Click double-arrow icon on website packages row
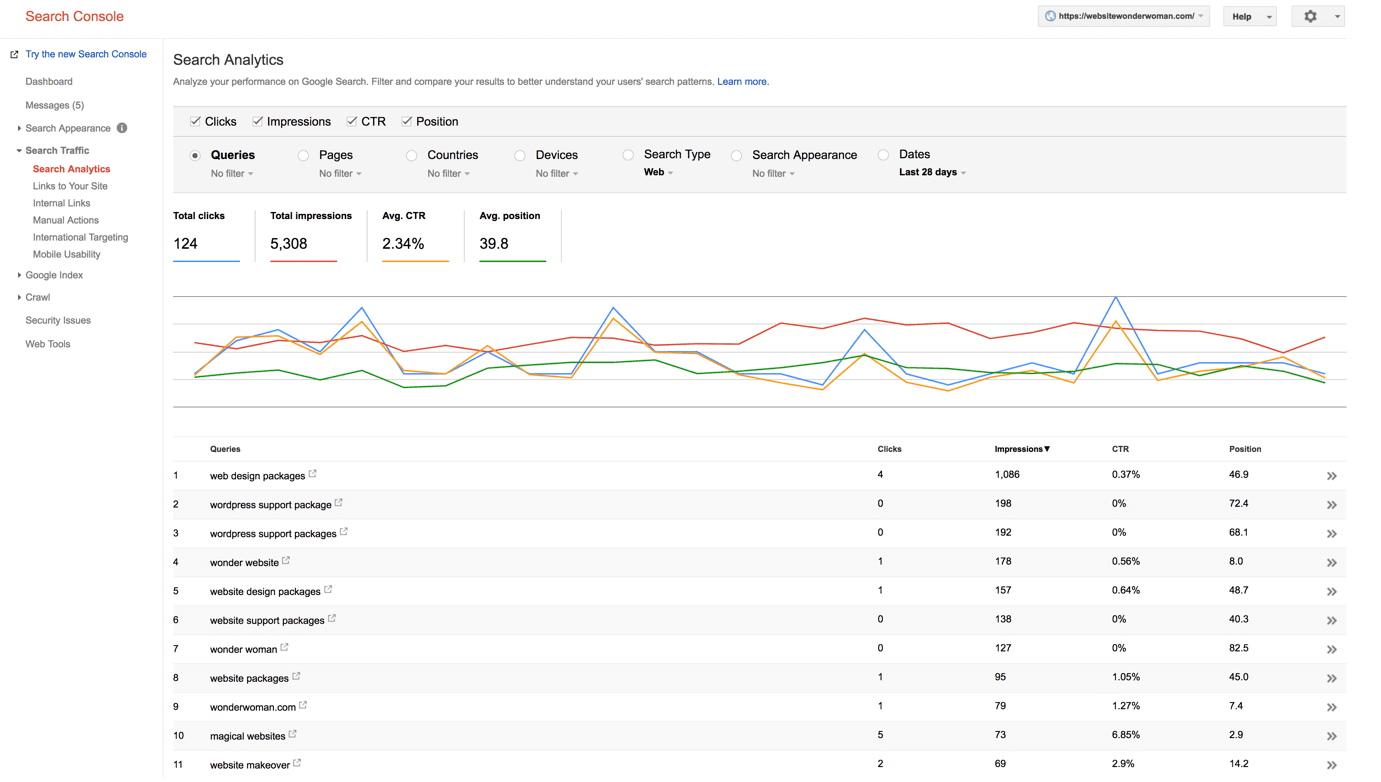This screenshot has width=1381, height=782. [x=1332, y=679]
